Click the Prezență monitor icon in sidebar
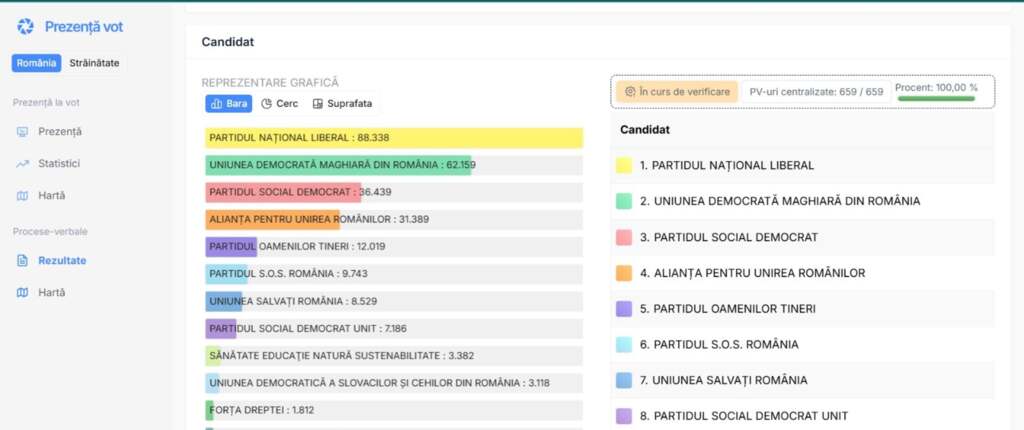Viewport: 1024px width, 430px height. (23, 131)
